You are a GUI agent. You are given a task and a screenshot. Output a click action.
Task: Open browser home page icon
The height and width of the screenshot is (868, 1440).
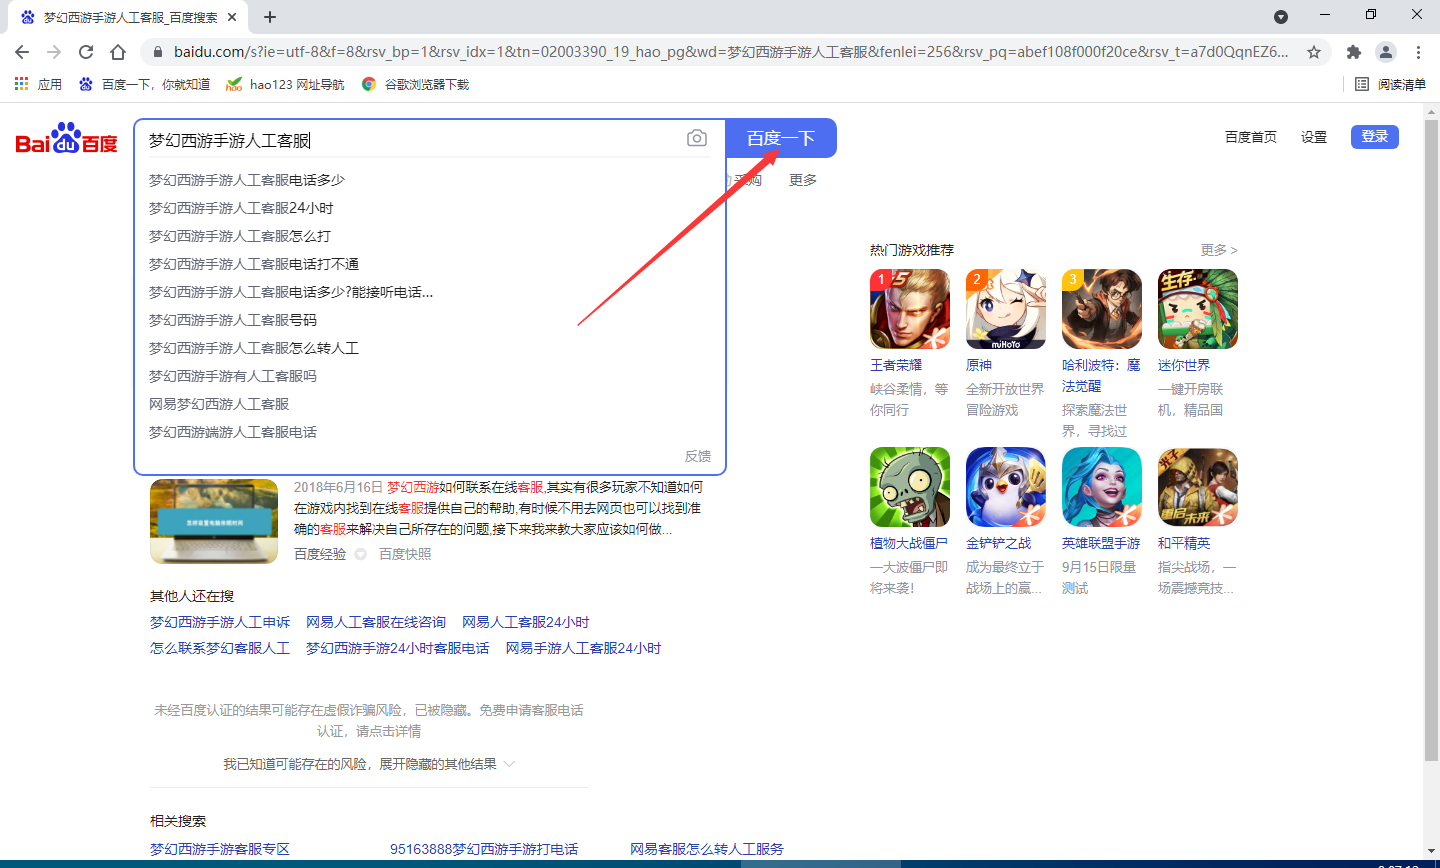(x=118, y=52)
